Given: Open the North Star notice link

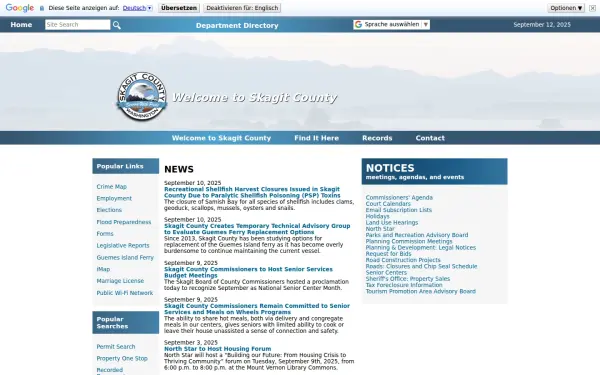Looking at the screenshot, I should pyautogui.click(x=380, y=229).
